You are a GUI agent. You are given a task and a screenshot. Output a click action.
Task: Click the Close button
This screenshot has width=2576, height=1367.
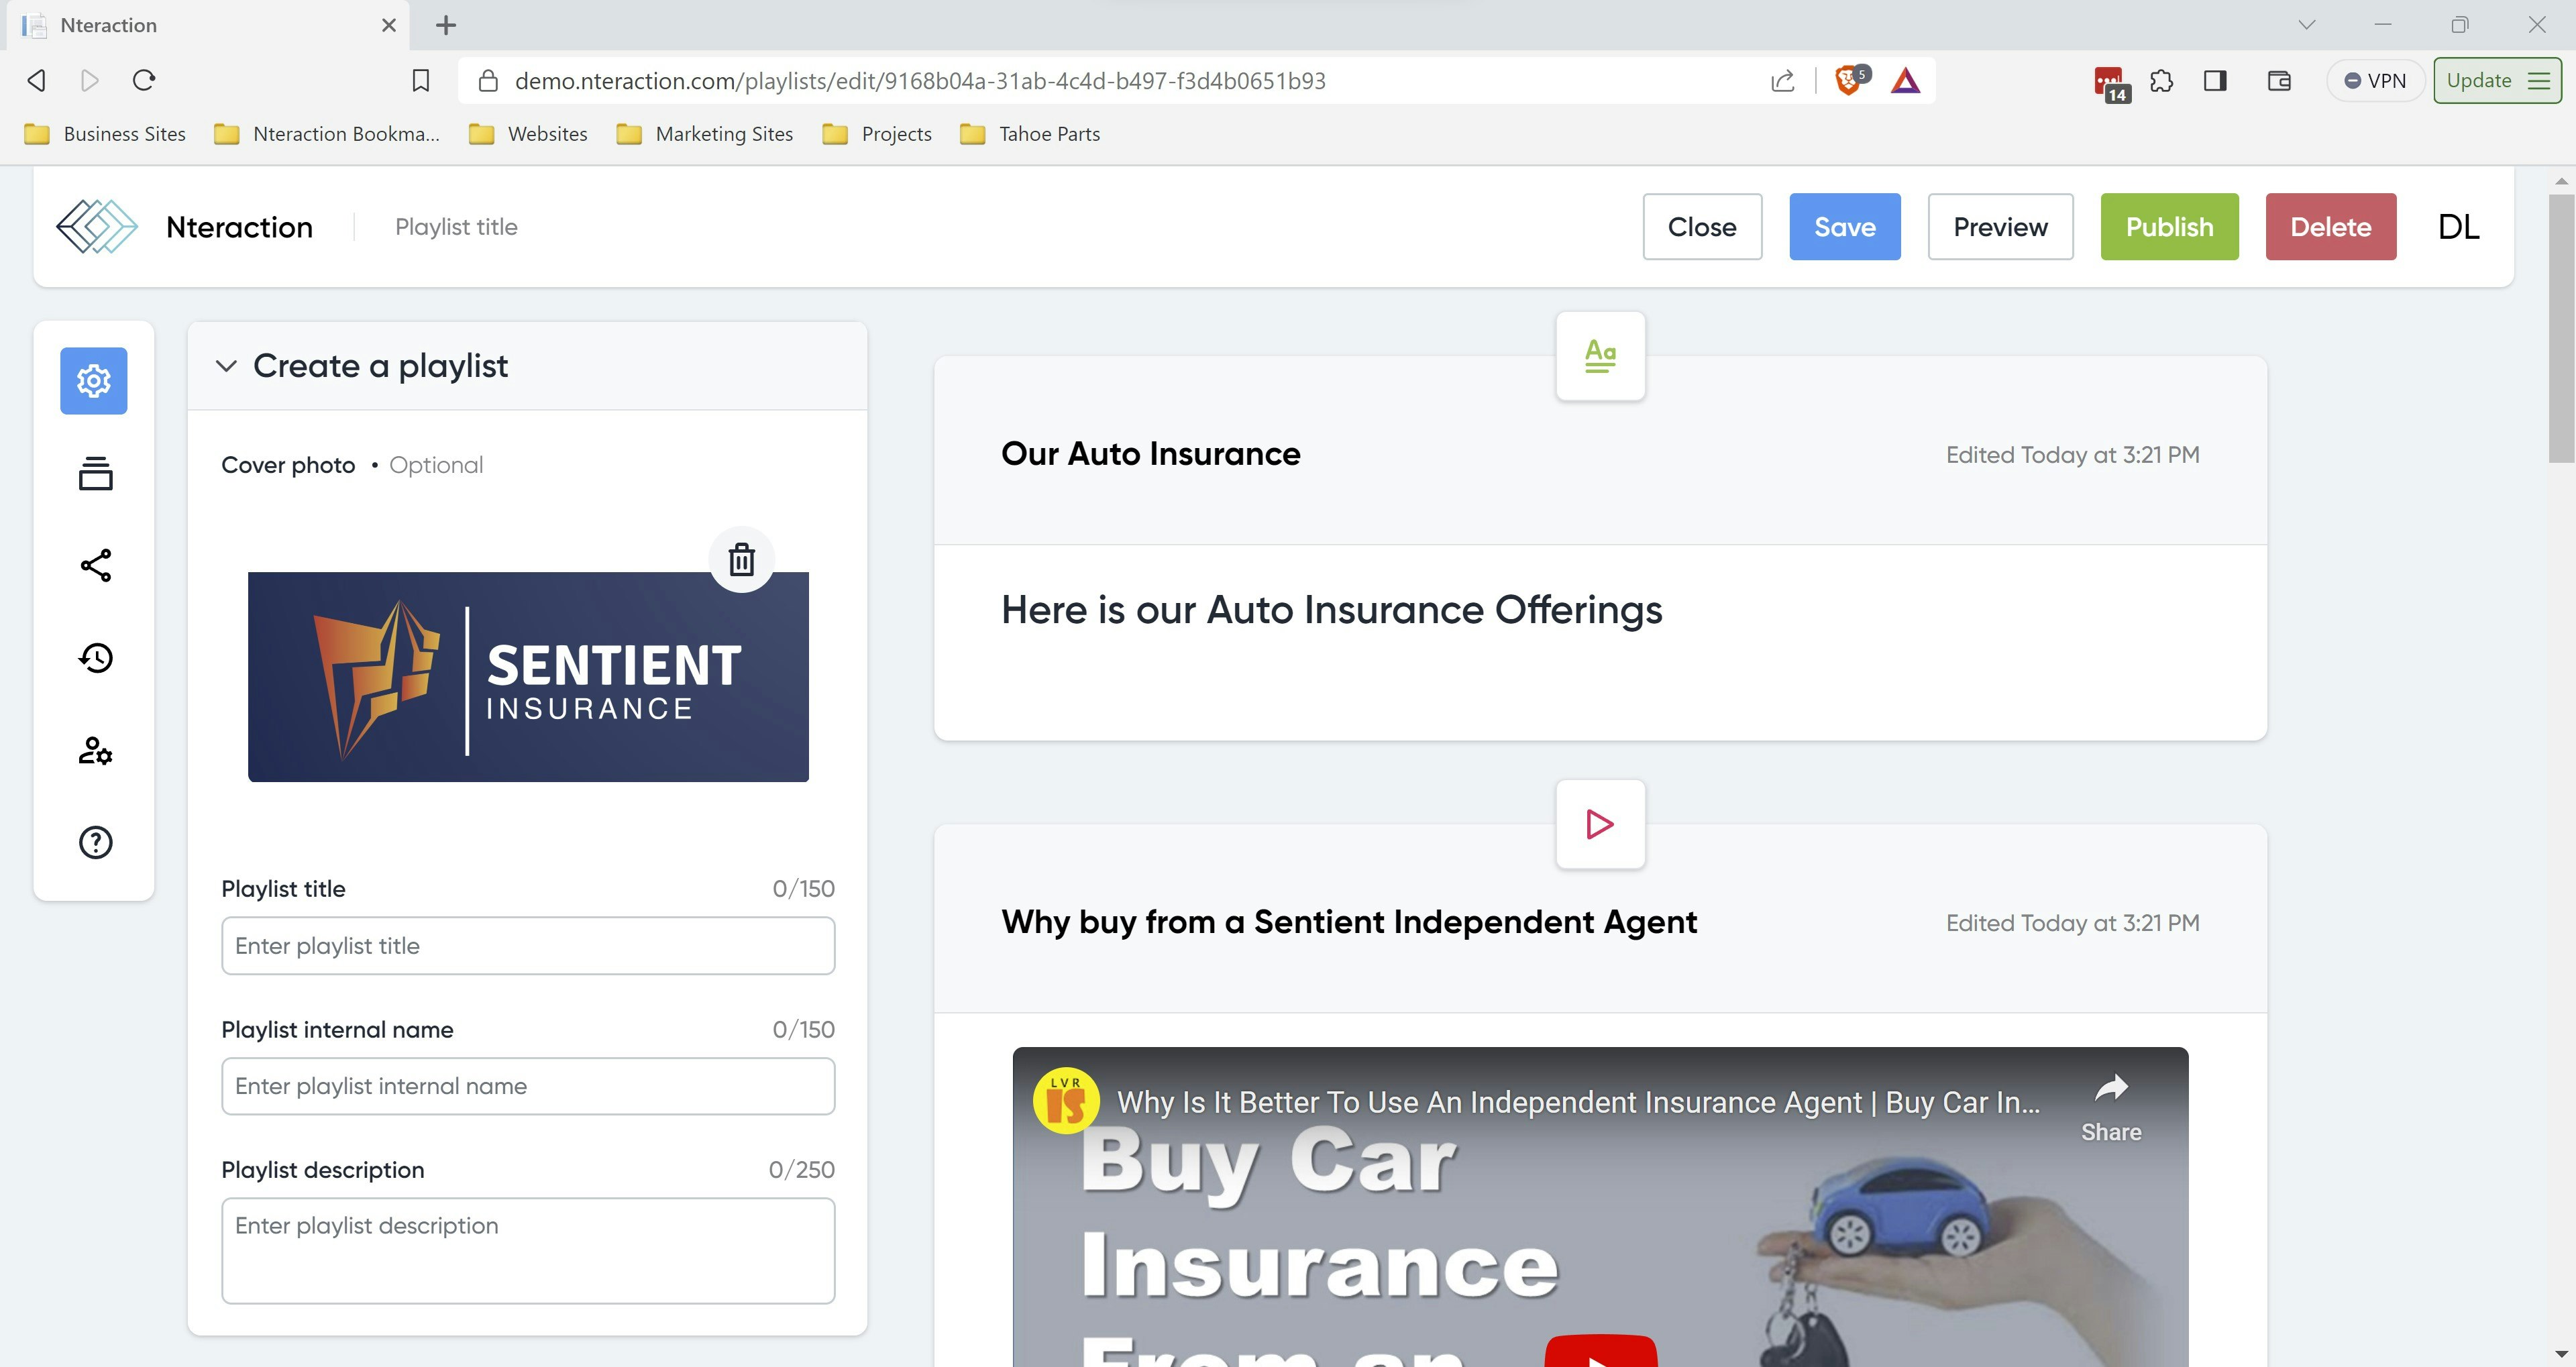pos(1702,227)
